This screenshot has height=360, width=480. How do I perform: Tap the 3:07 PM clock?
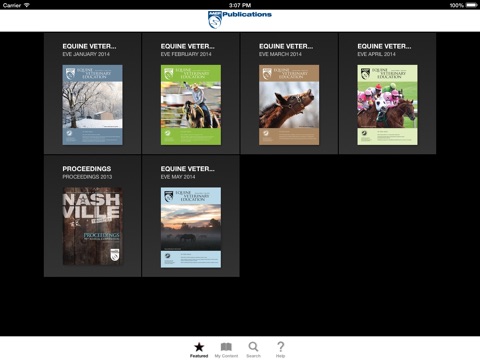pyautogui.click(x=240, y=5)
